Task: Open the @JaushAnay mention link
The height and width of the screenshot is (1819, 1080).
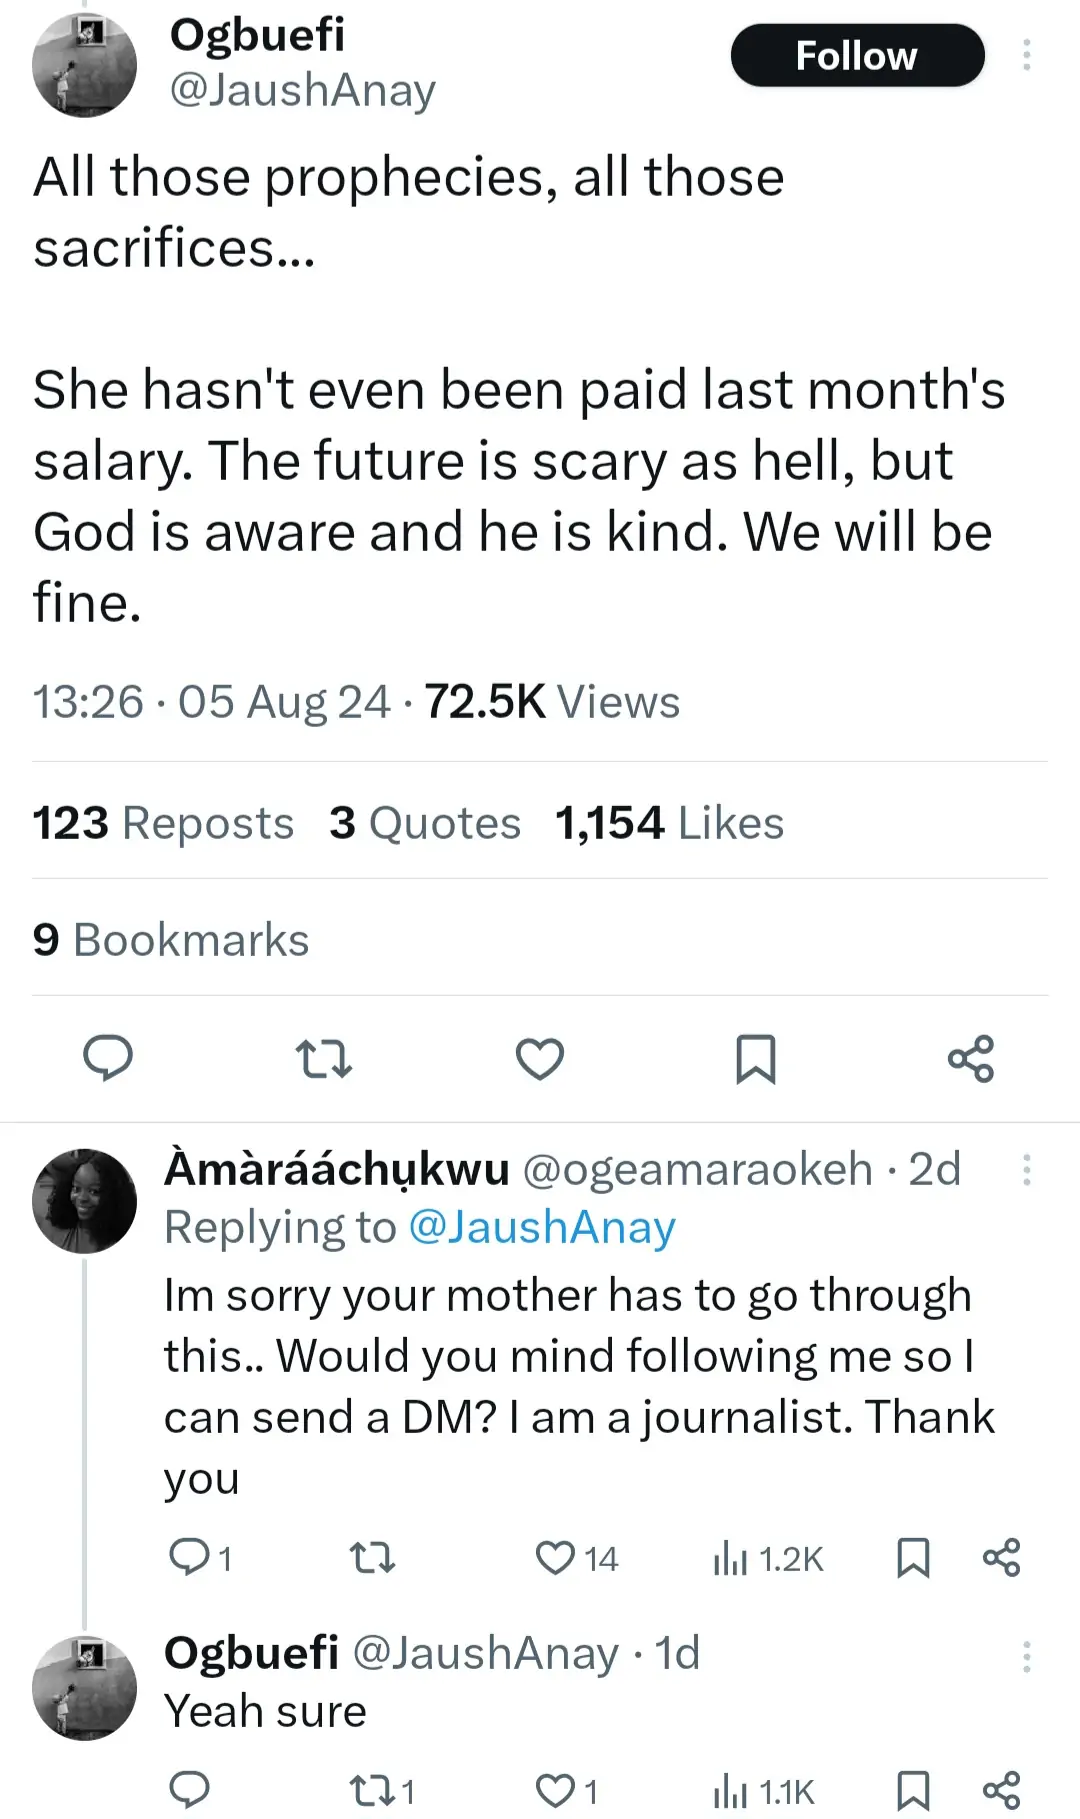Action: click(x=542, y=1228)
